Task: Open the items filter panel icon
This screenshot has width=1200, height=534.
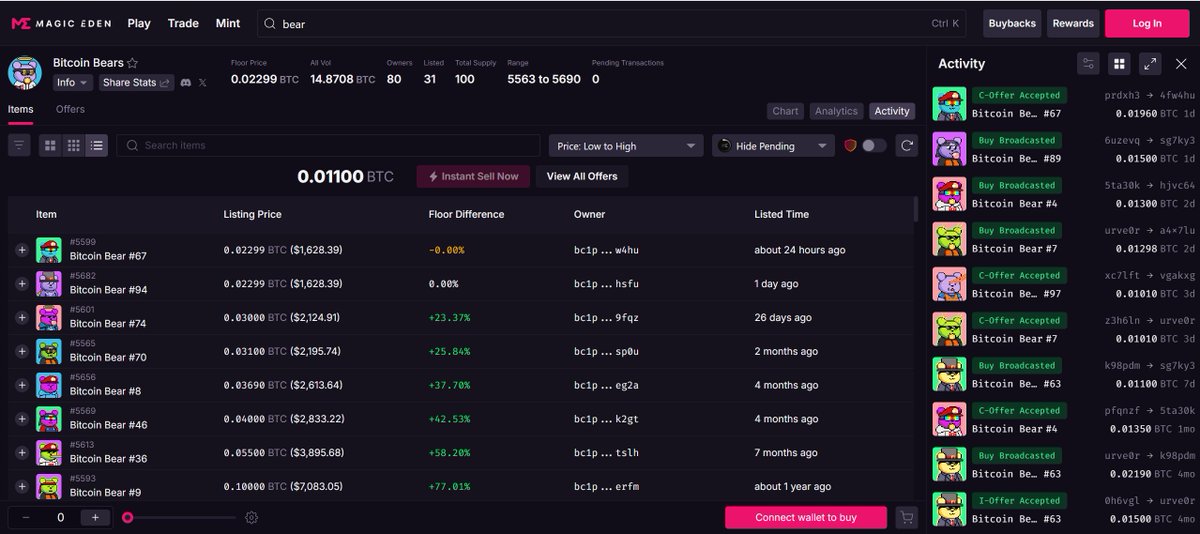Action: tap(19, 146)
